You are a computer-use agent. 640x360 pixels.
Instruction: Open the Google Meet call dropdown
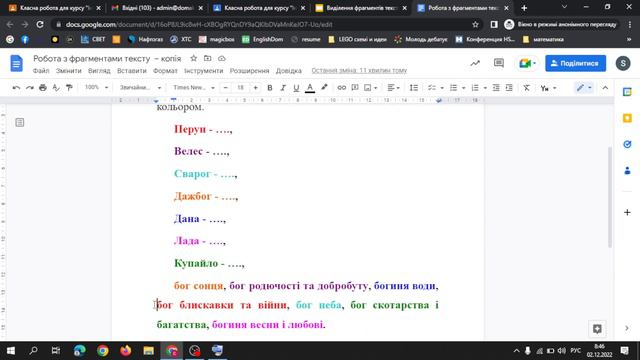[x=527, y=63]
